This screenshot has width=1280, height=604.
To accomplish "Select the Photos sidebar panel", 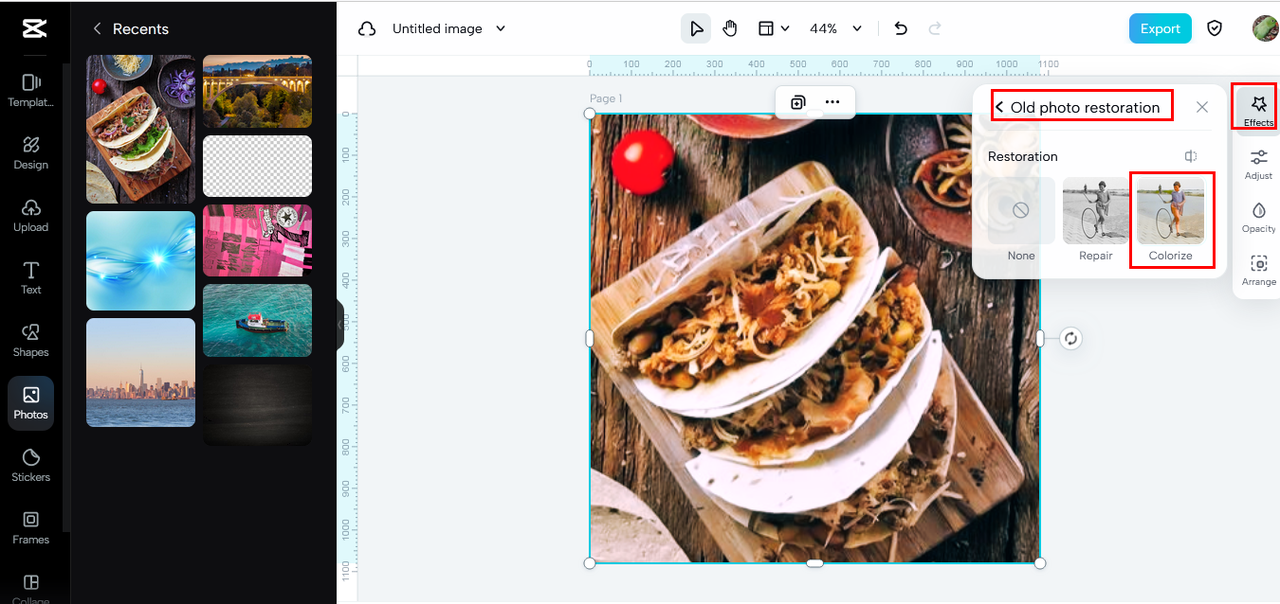I will pyautogui.click(x=31, y=402).
